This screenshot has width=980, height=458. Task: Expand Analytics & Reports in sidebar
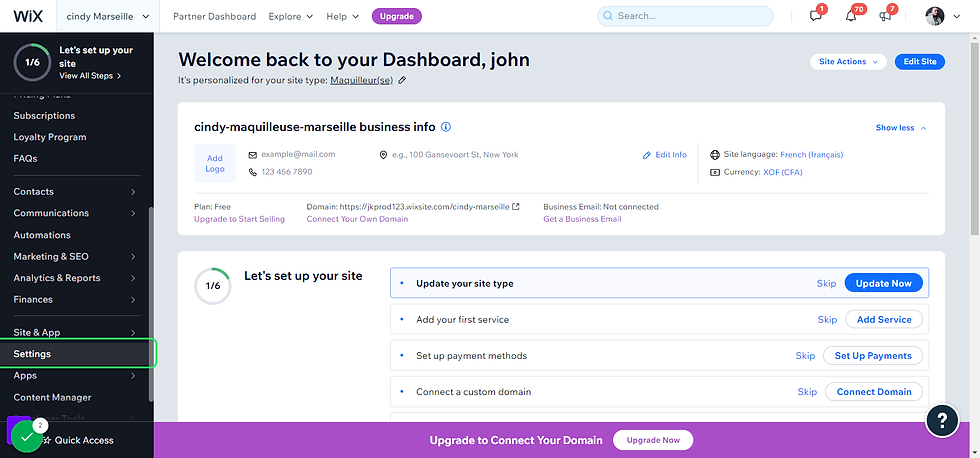click(75, 278)
